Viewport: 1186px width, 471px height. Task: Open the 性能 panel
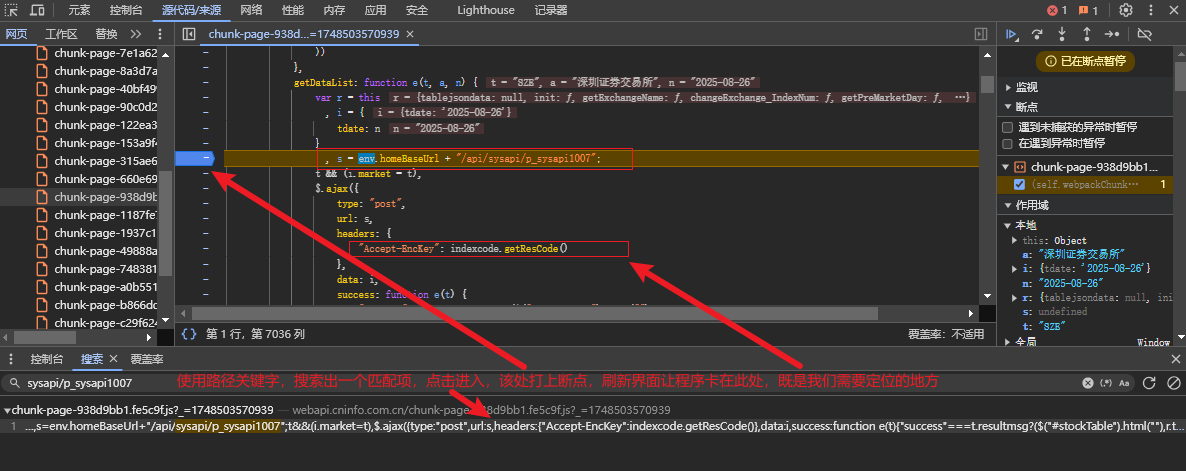(x=293, y=11)
